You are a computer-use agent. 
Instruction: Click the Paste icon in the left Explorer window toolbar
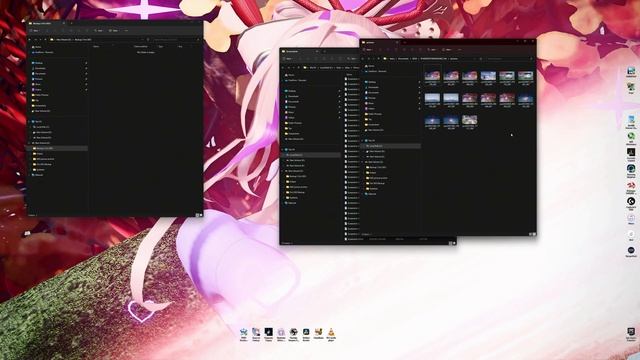[x=63, y=31]
